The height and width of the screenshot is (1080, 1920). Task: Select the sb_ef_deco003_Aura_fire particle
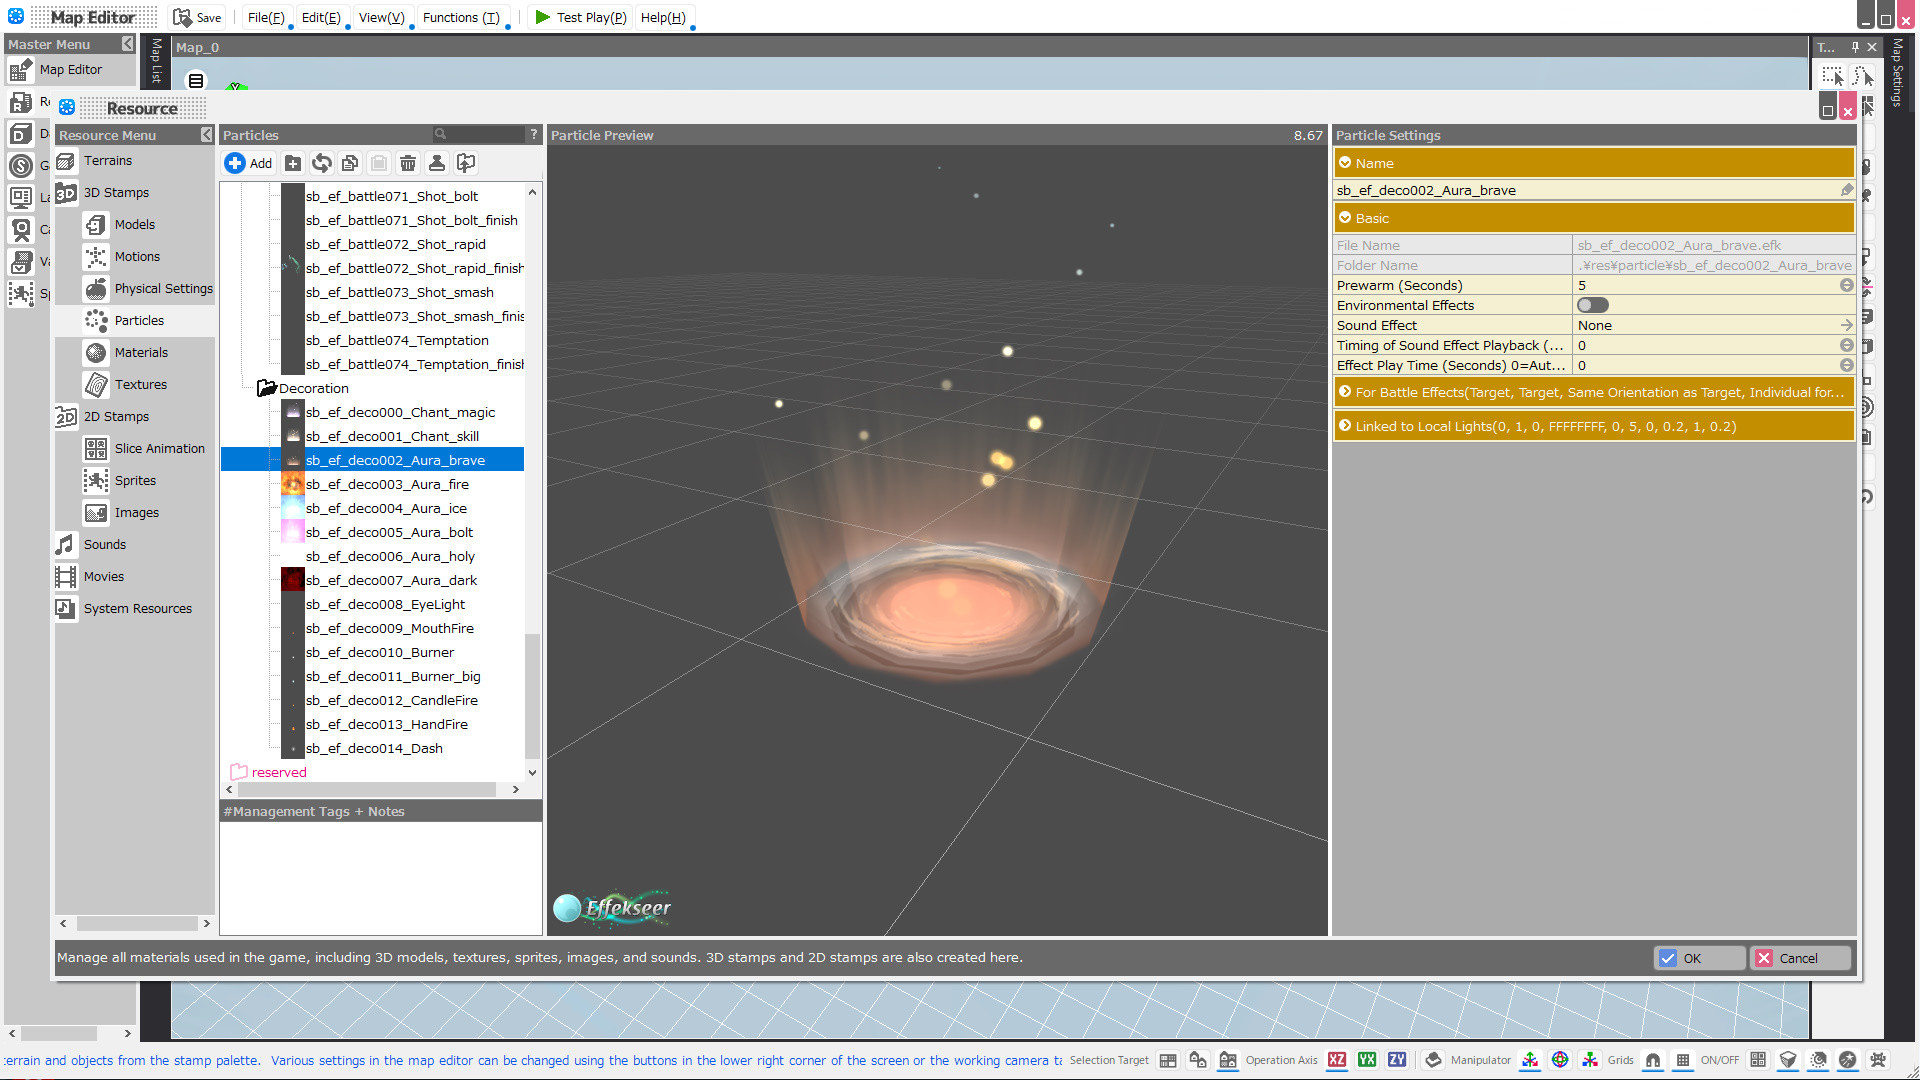click(x=388, y=484)
